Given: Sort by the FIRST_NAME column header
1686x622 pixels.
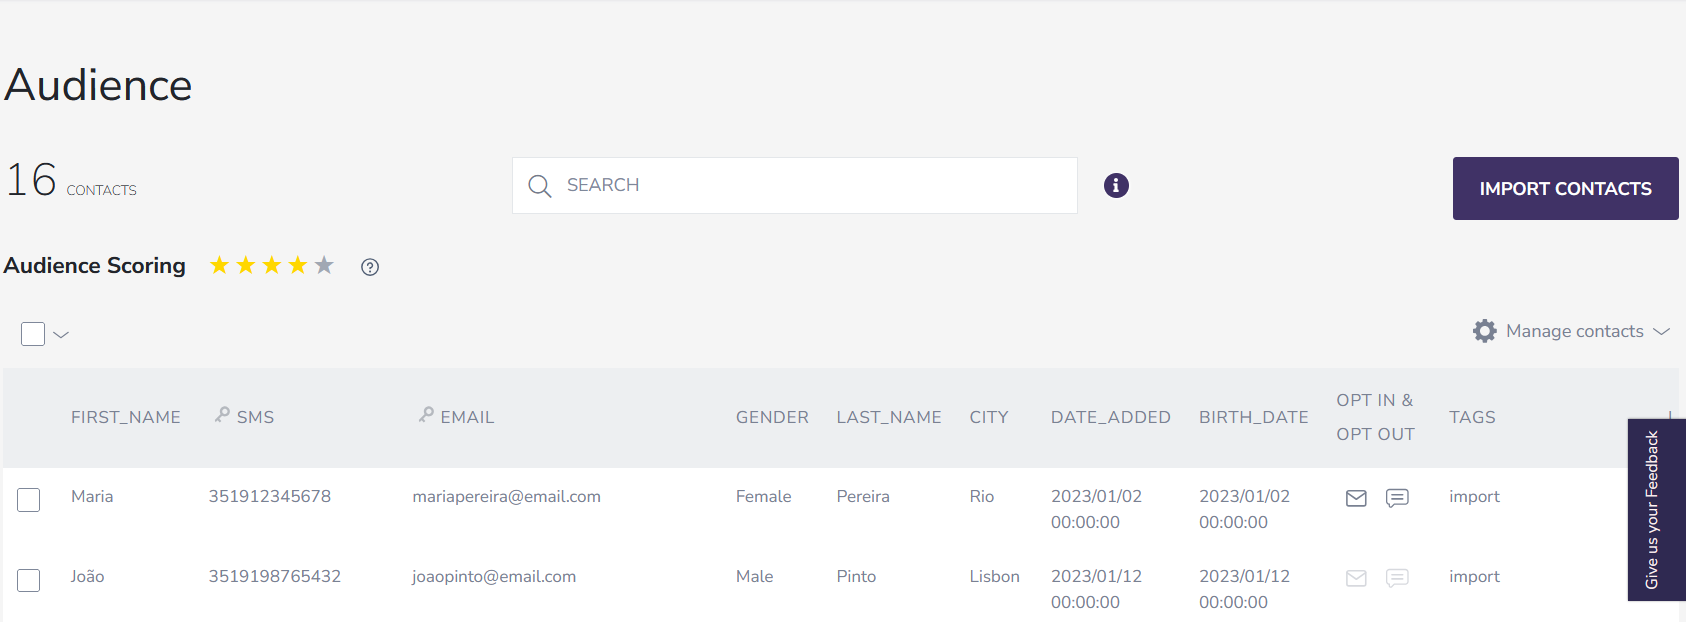Looking at the screenshot, I should tap(126, 417).
